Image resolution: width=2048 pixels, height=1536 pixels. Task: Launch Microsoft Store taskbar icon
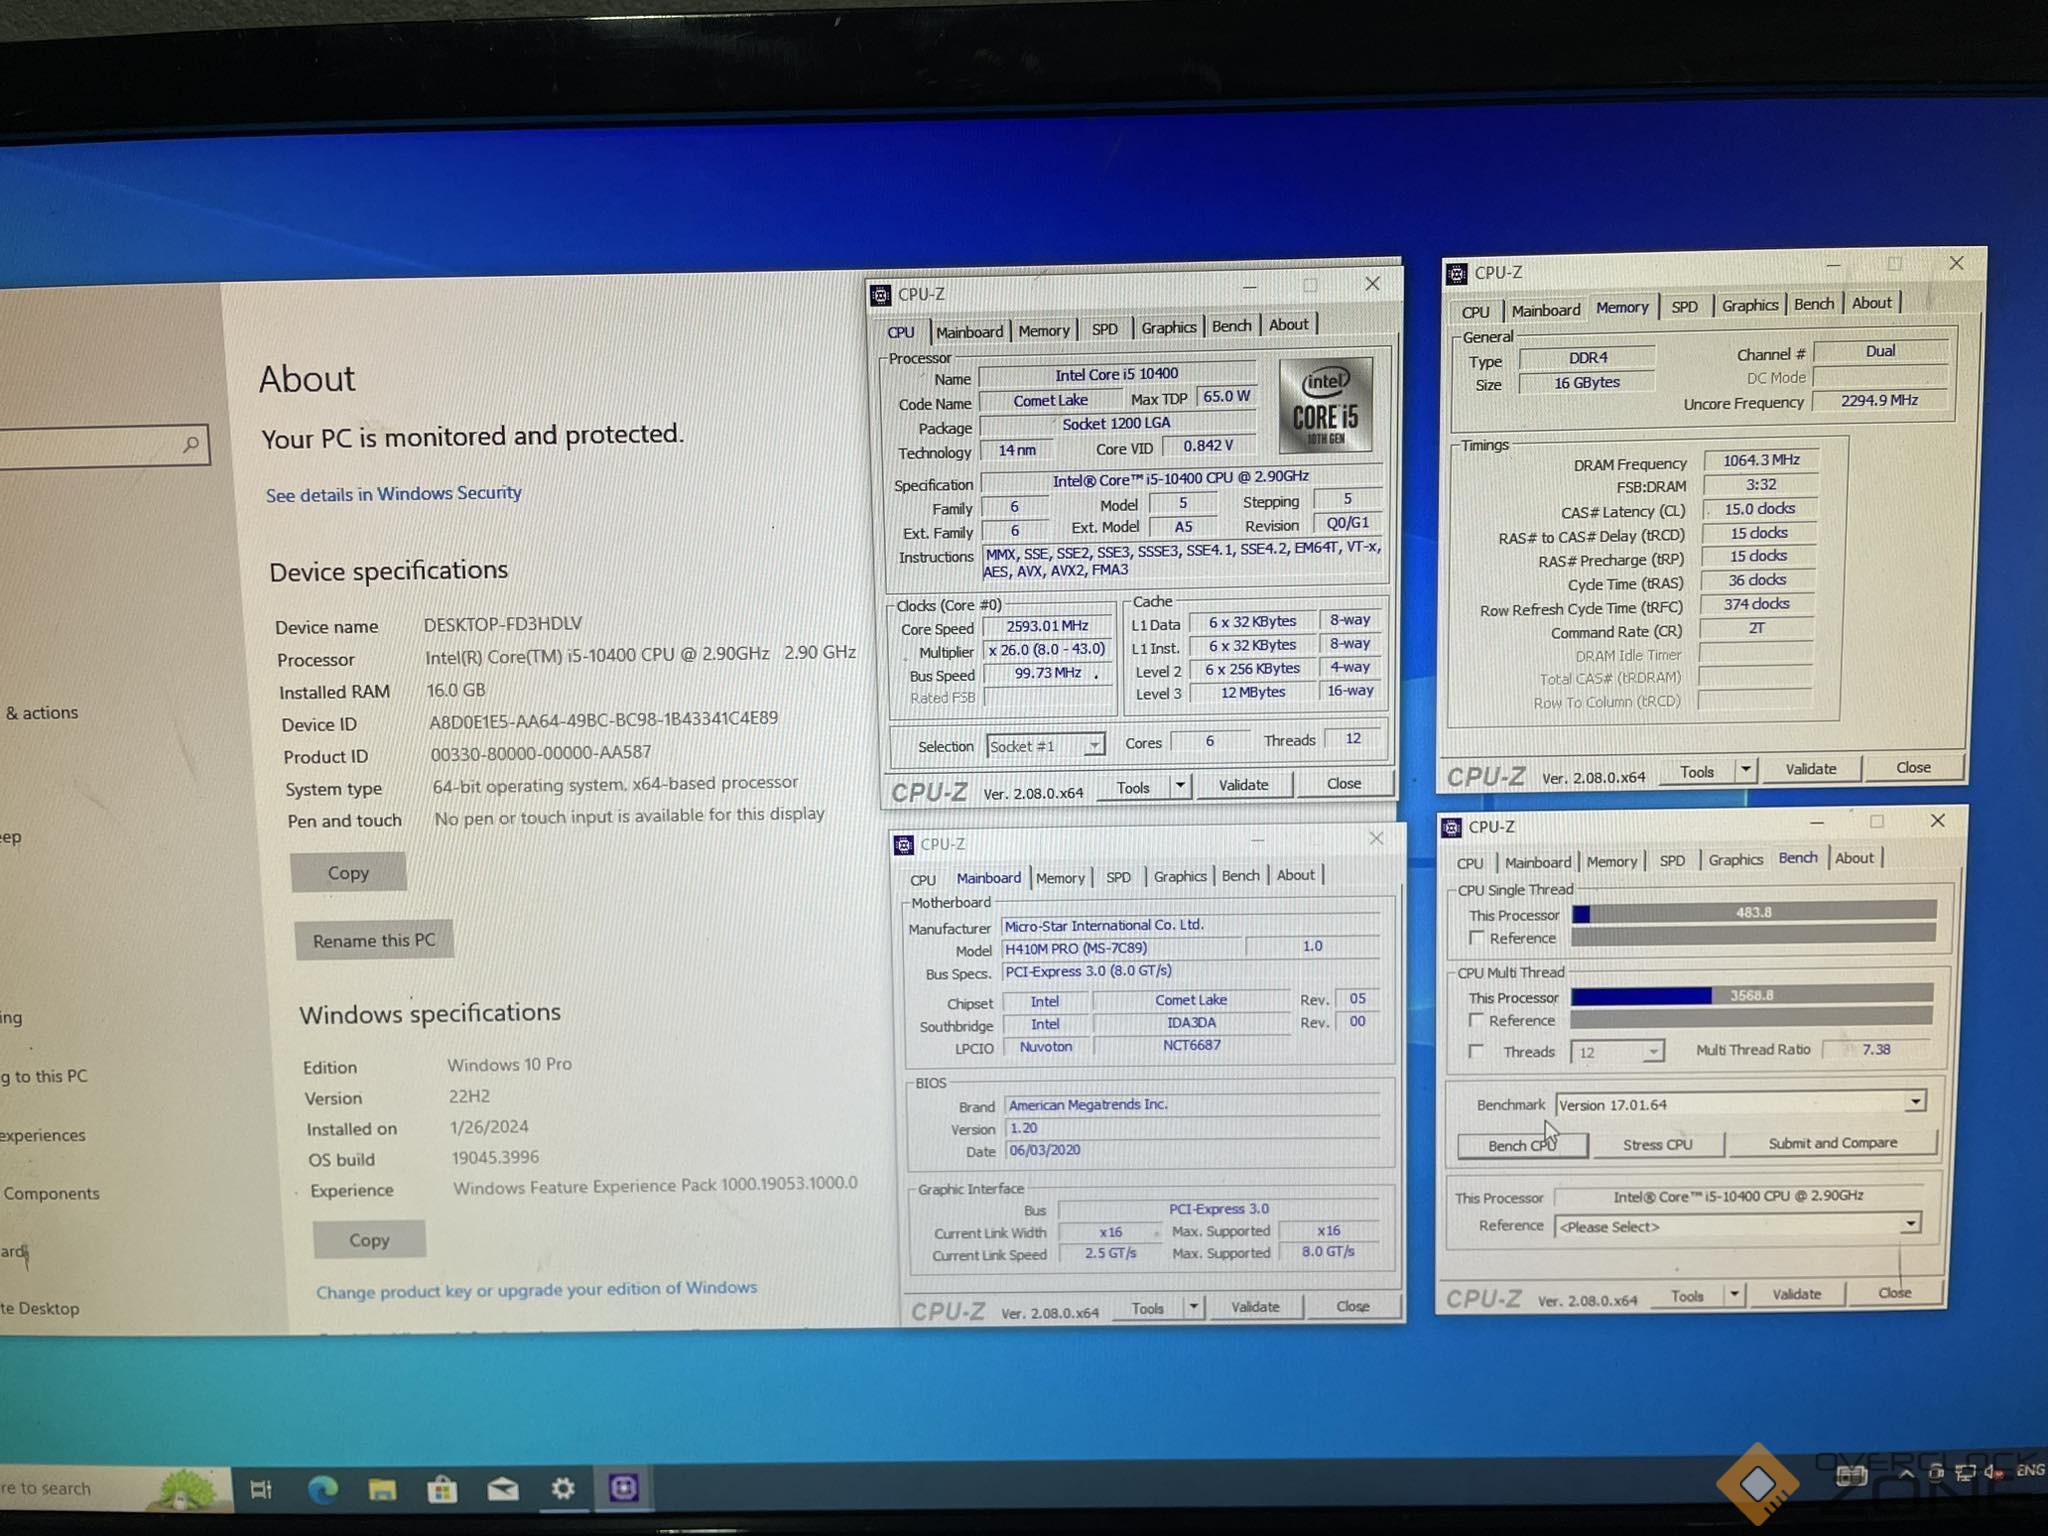442,1490
